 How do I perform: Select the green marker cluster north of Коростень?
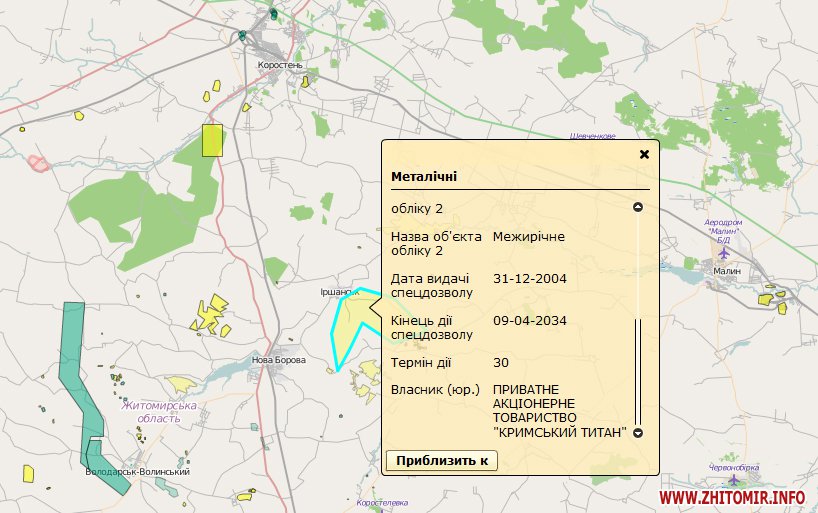pos(273,15)
